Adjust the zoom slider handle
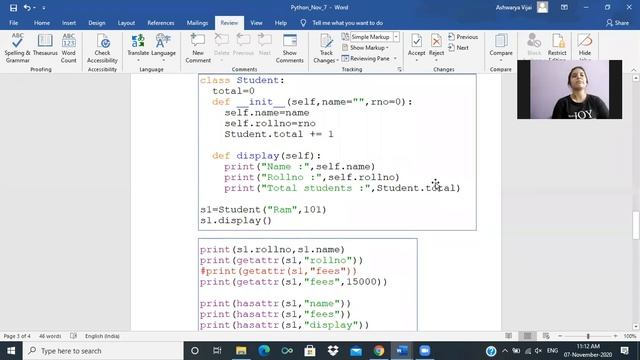 click(588, 336)
